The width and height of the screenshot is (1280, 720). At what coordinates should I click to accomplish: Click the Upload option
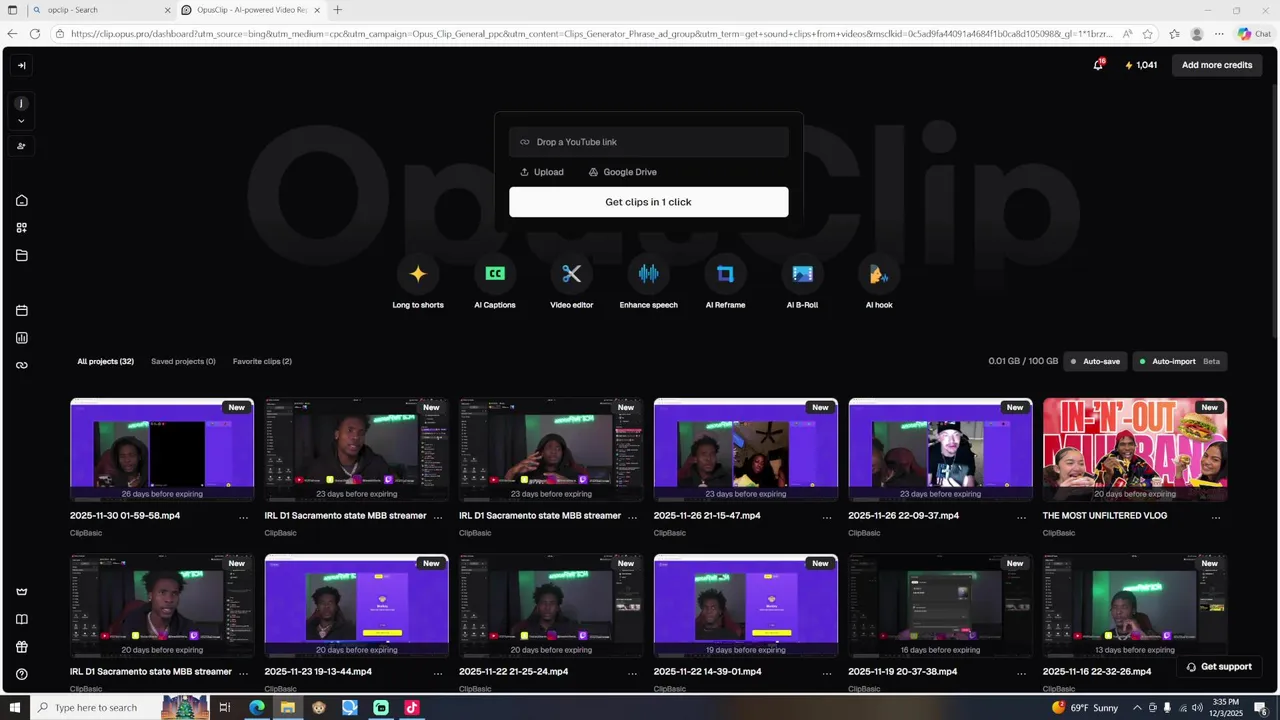(542, 172)
